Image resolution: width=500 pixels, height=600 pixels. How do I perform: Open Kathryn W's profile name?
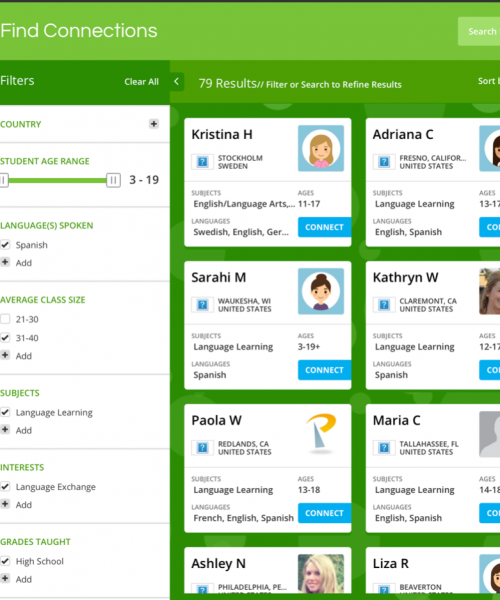406,277
